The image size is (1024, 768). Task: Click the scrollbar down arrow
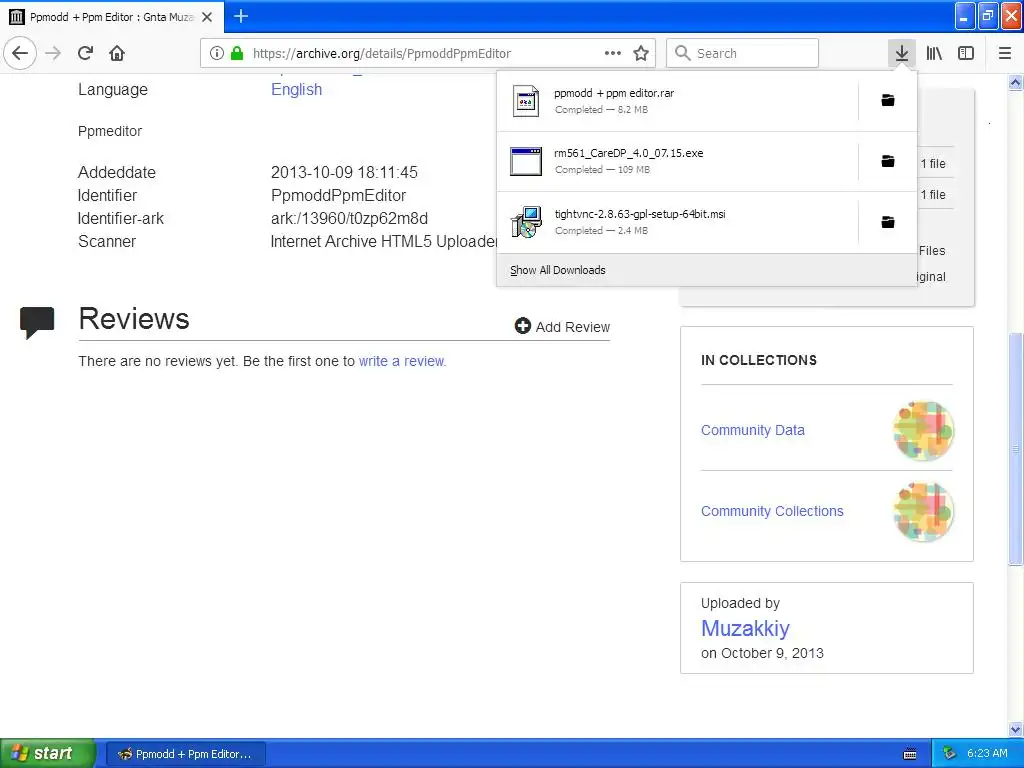(x=1015, y=729)
